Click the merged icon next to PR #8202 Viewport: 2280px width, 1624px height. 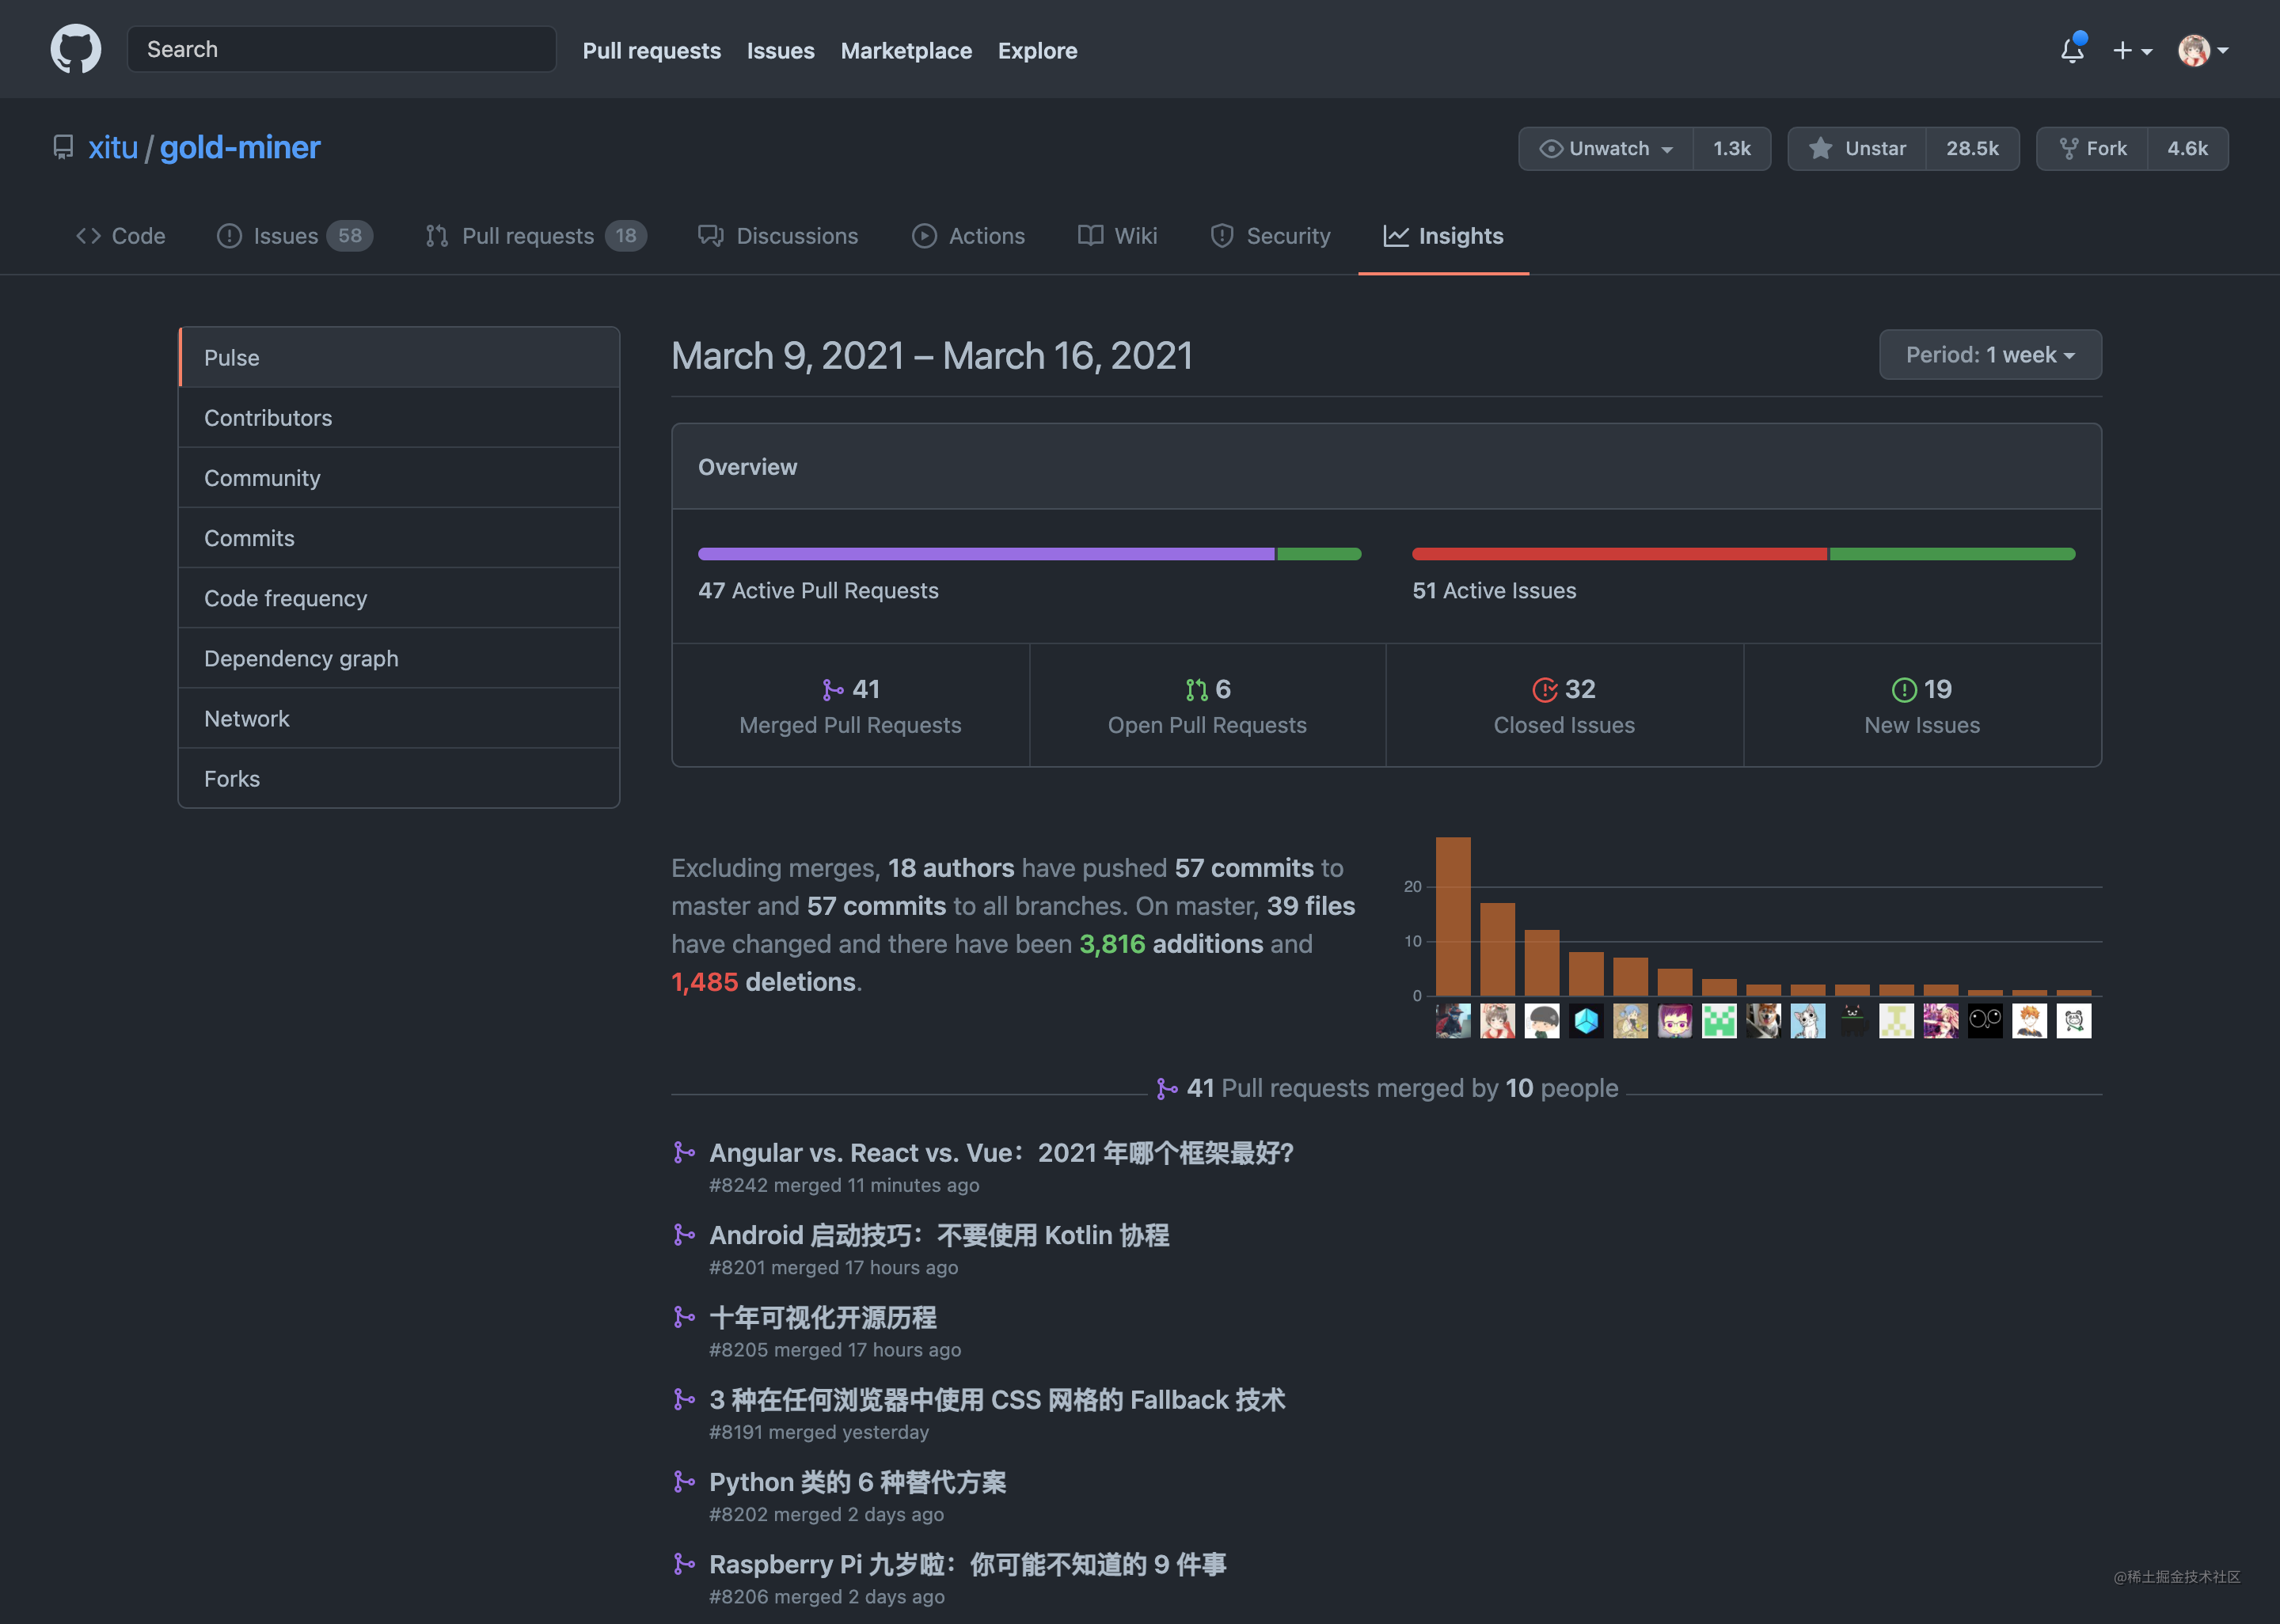(x=684, y=1482)
